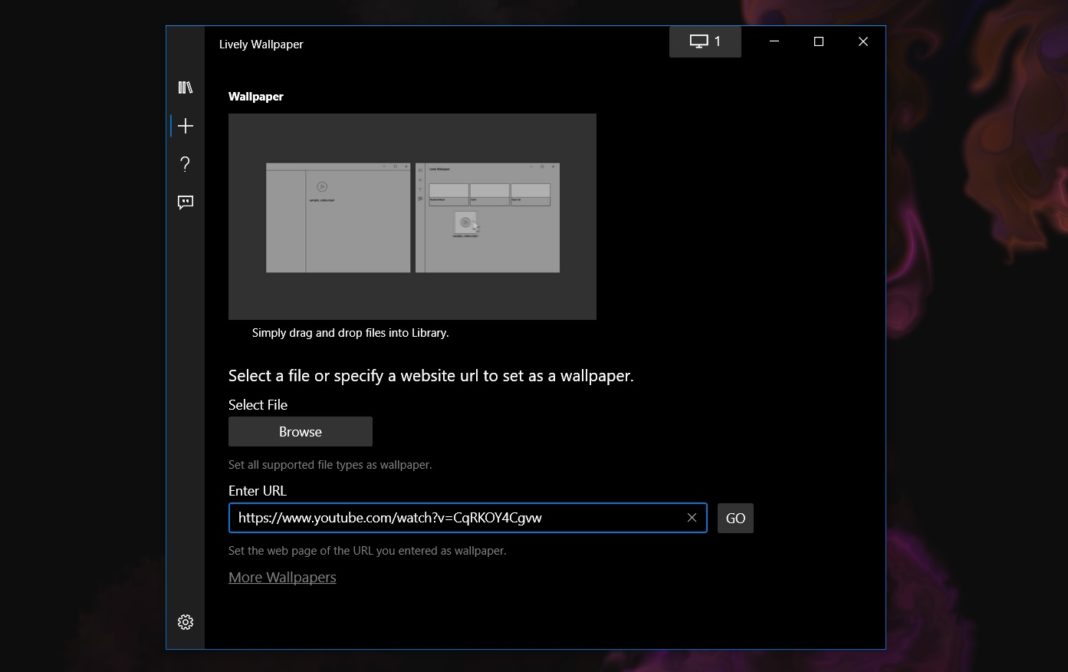The image size is (1068, 672).
Task: Click the monitor display selector icon
Action: click(697, 41)
